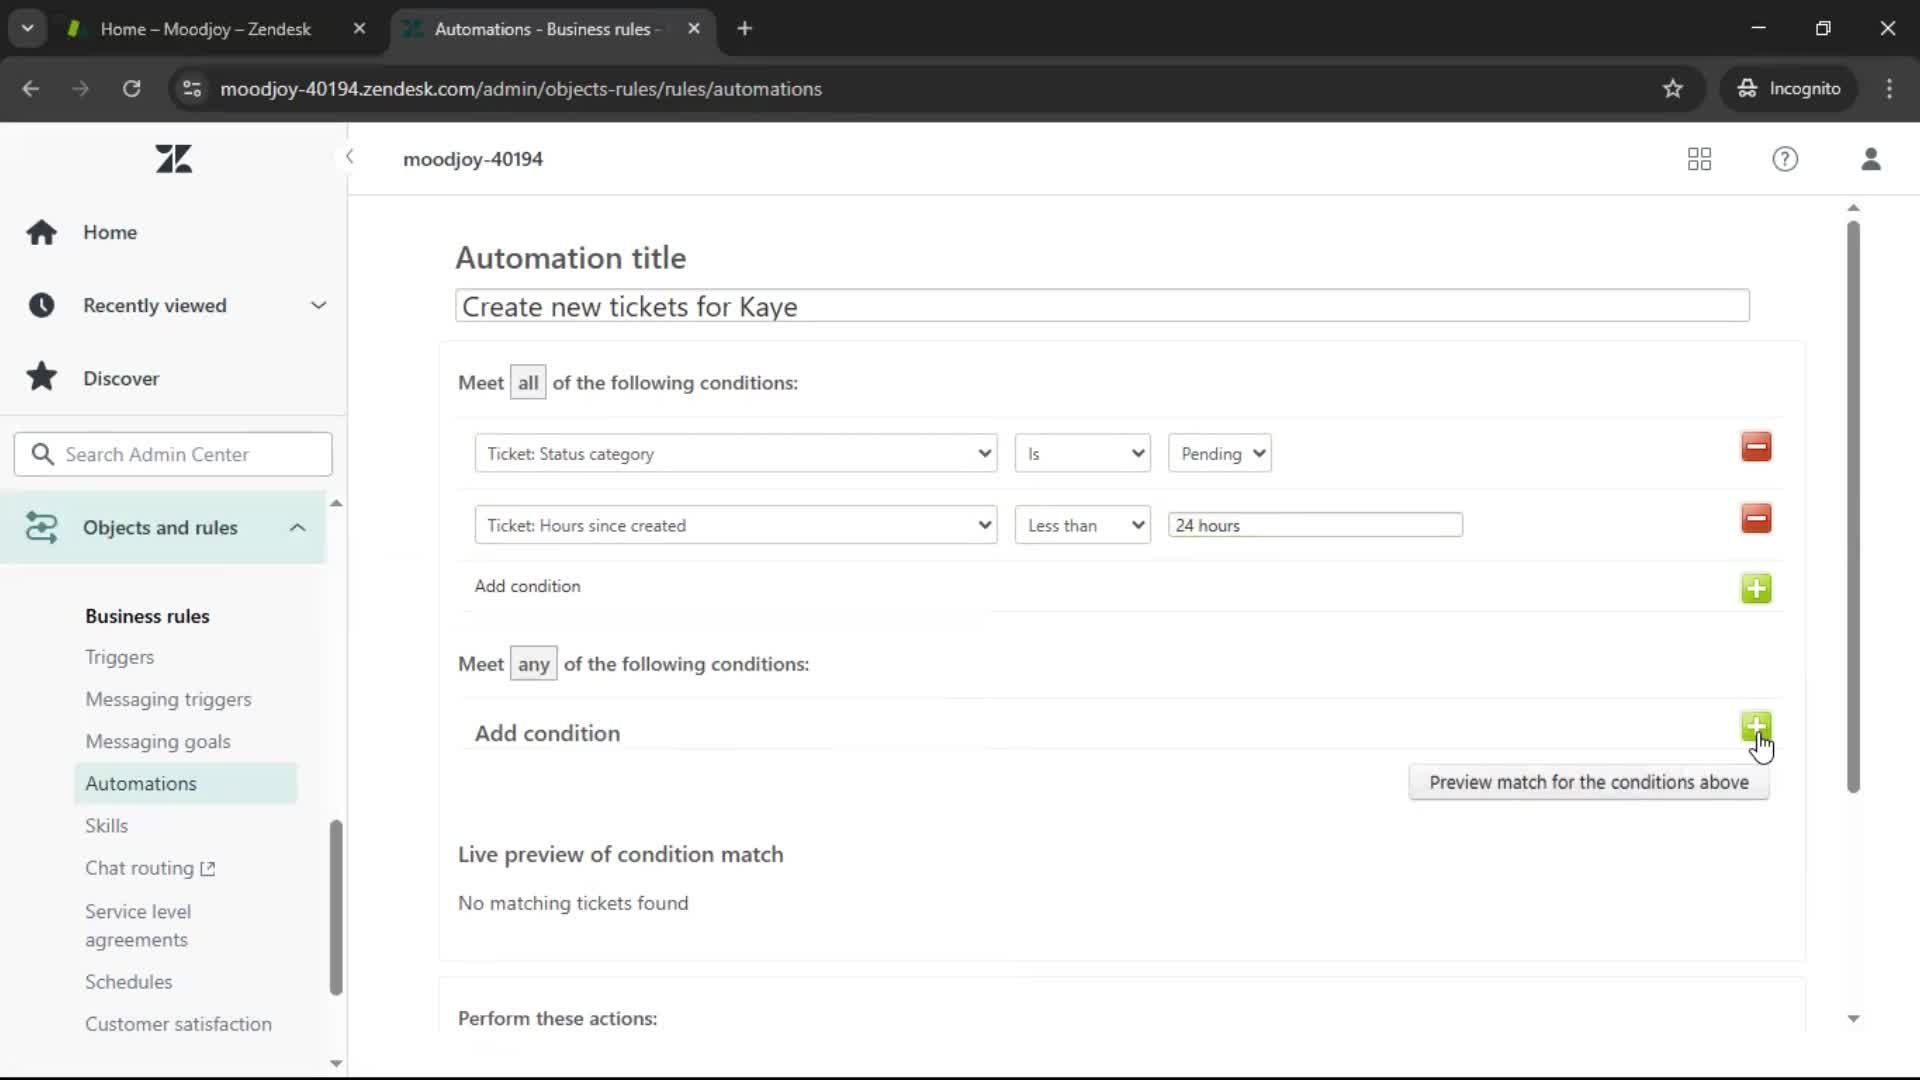Add condition to the 'any' section
Viewport: 1920px width, 1080px height.
pyautogui.click(x=1756, y=726)
